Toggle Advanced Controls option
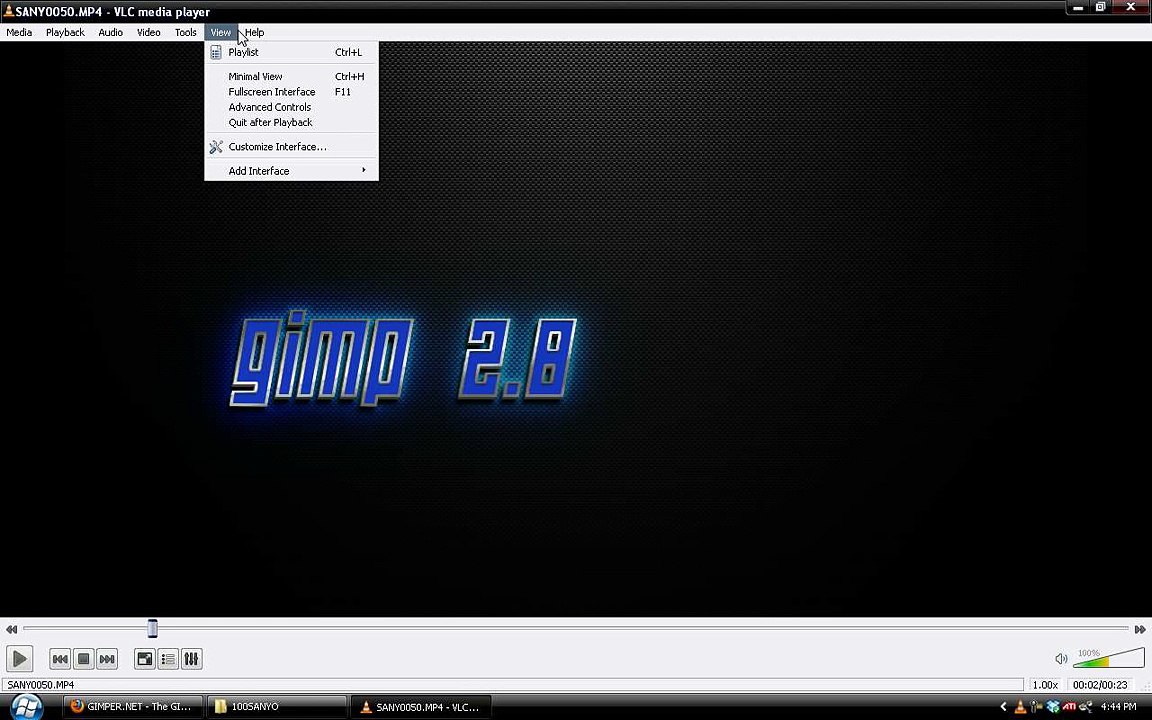Screen dimensions: 1152x720 (x=292, y=107)
